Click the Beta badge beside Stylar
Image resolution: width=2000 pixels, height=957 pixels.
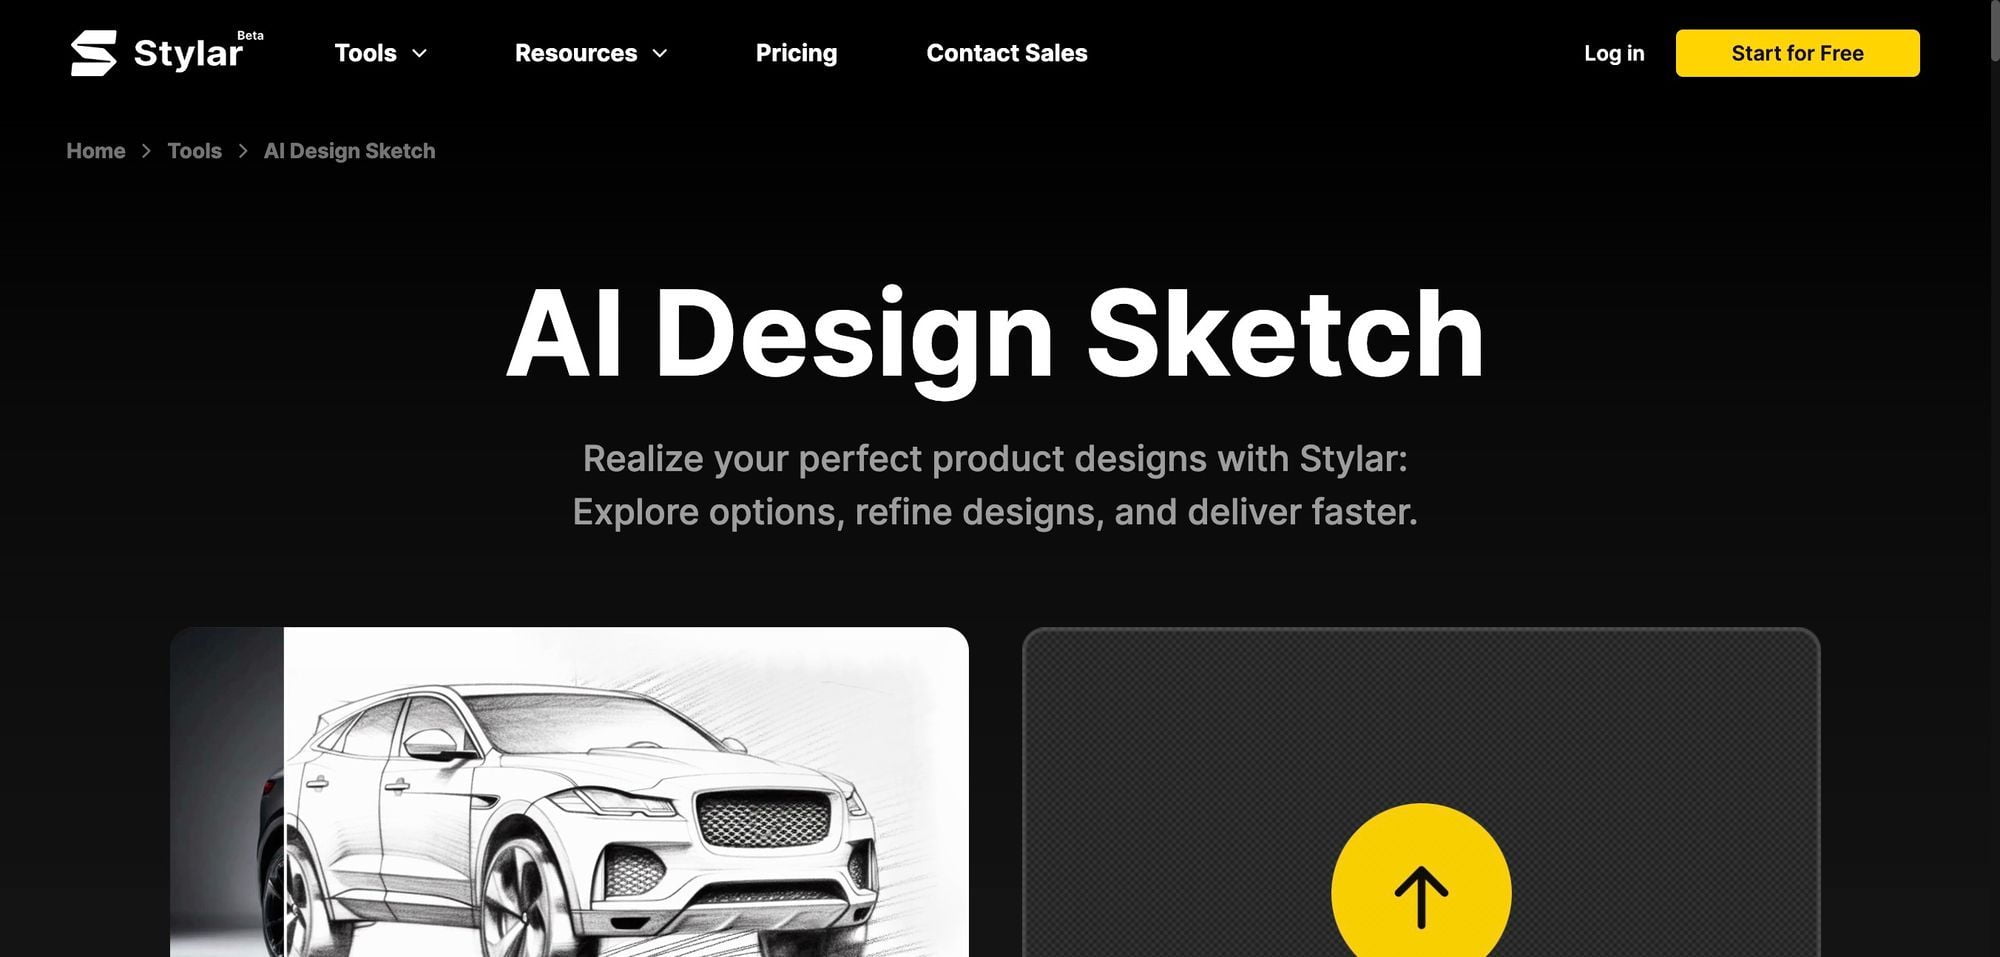point(250,35)
